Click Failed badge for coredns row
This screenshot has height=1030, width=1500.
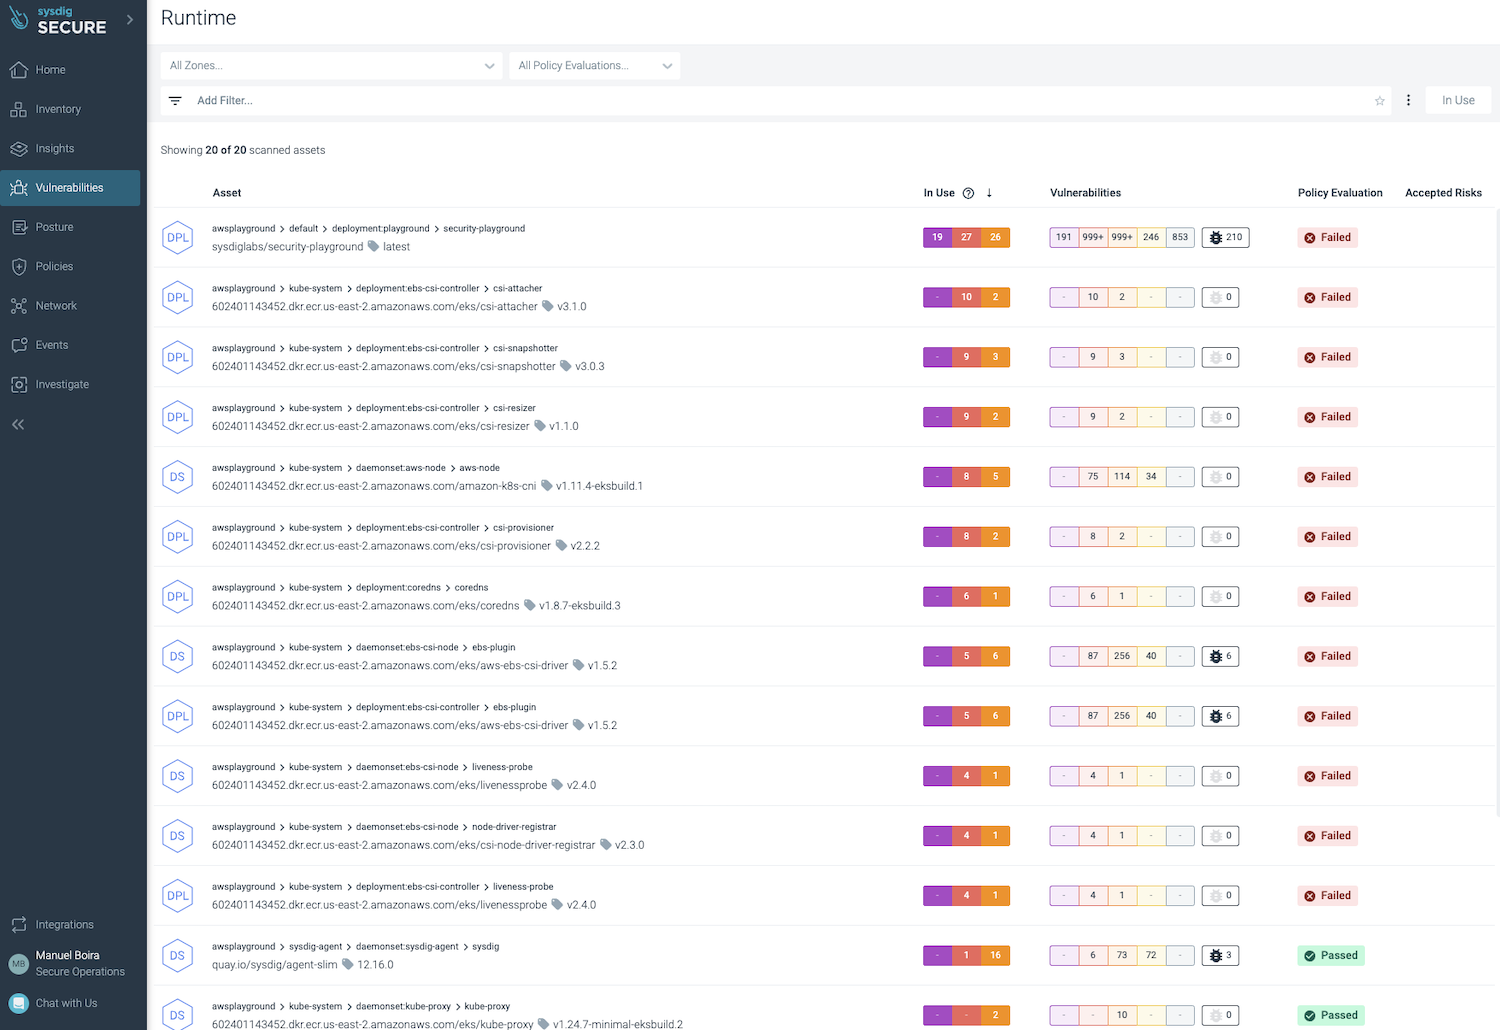click(1327, 597)
